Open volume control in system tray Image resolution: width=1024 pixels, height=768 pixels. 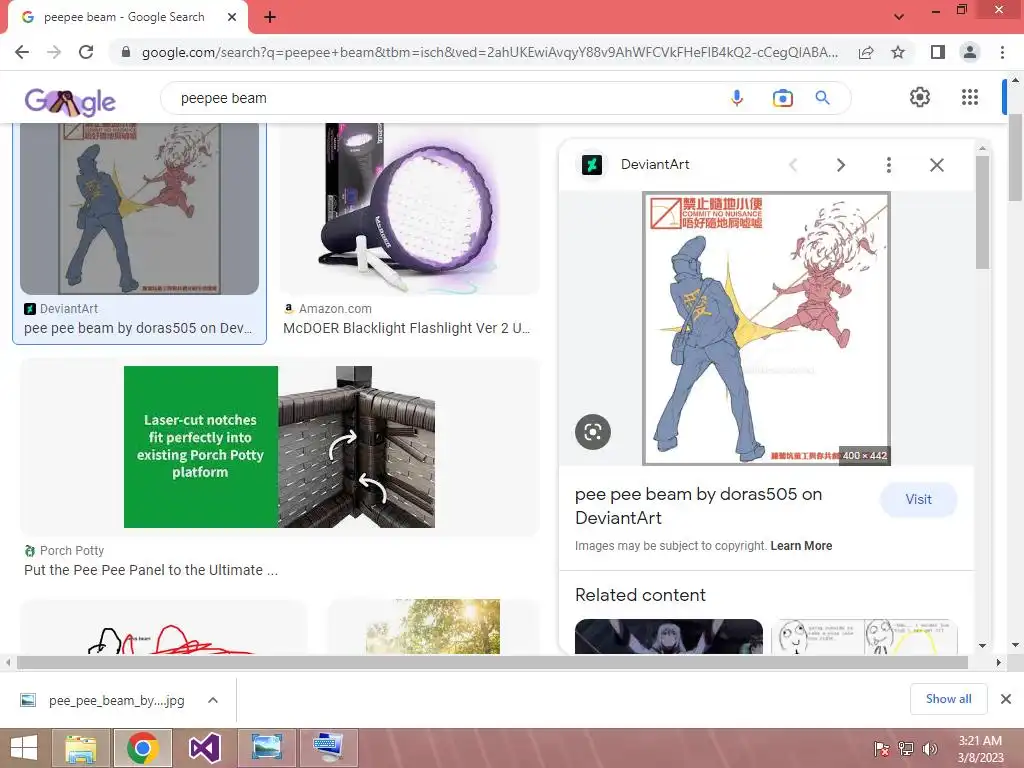point(930,749)
